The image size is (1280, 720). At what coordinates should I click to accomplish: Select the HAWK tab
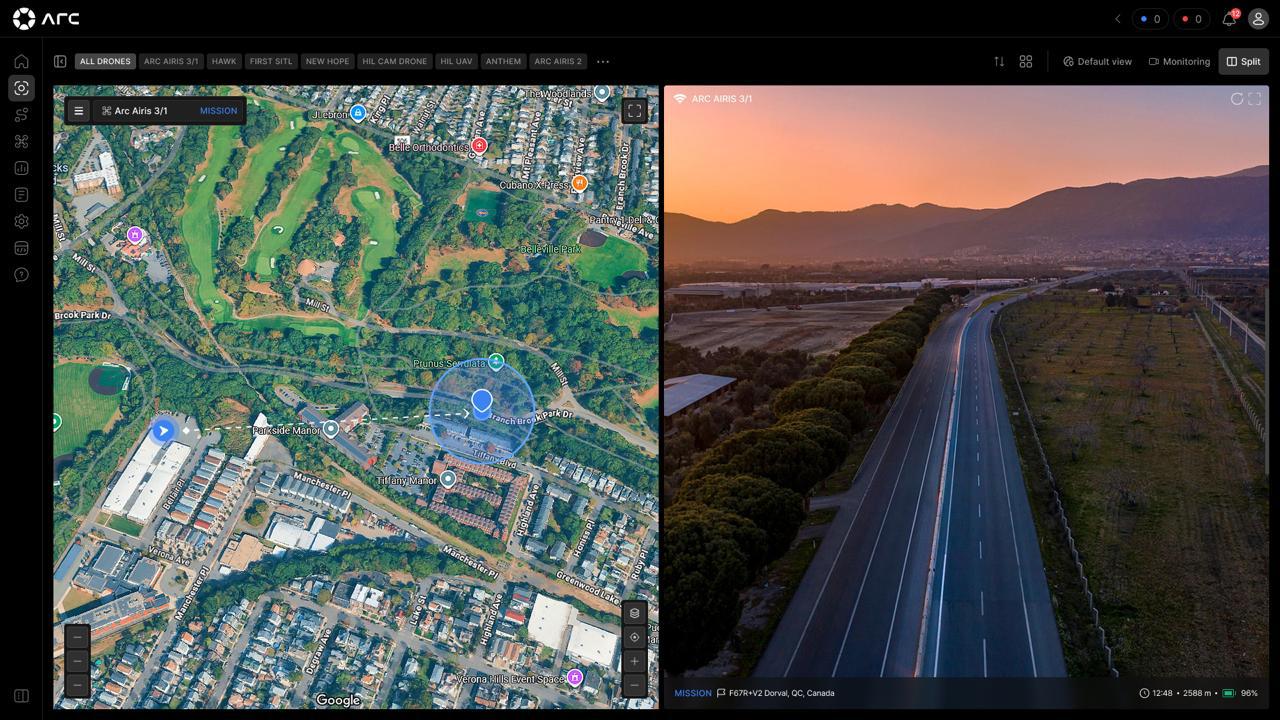[224, 61]
